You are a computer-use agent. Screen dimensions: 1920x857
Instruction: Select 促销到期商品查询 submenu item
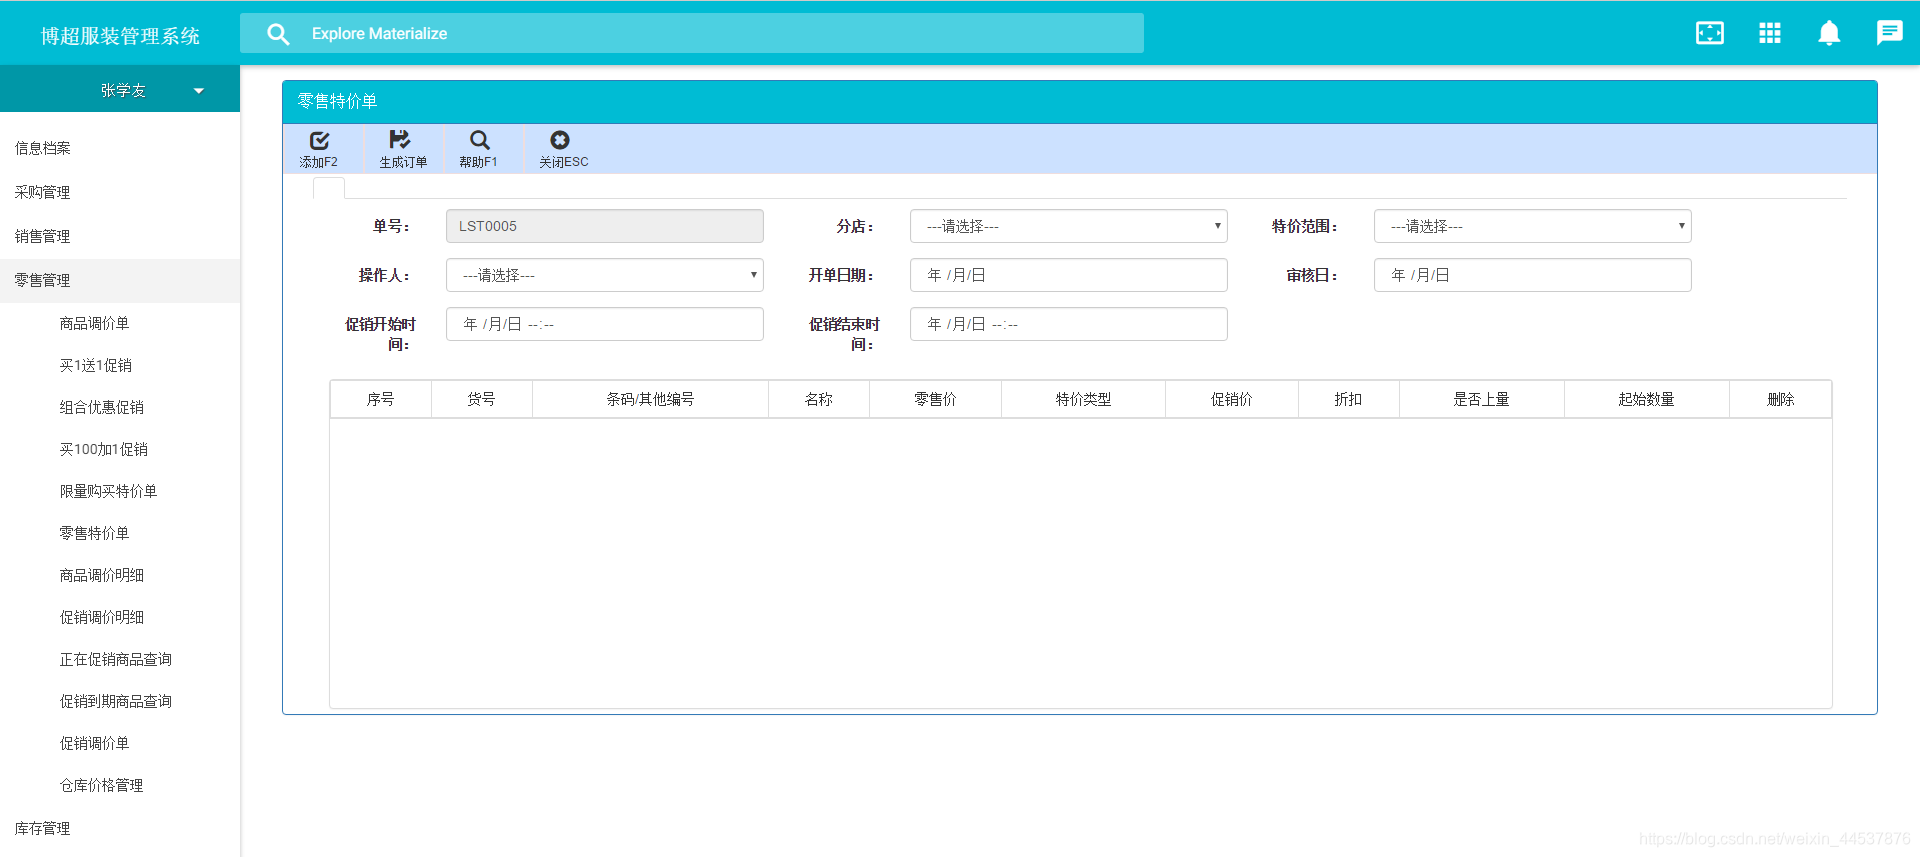pyautogui.click(x=115, y=701)
